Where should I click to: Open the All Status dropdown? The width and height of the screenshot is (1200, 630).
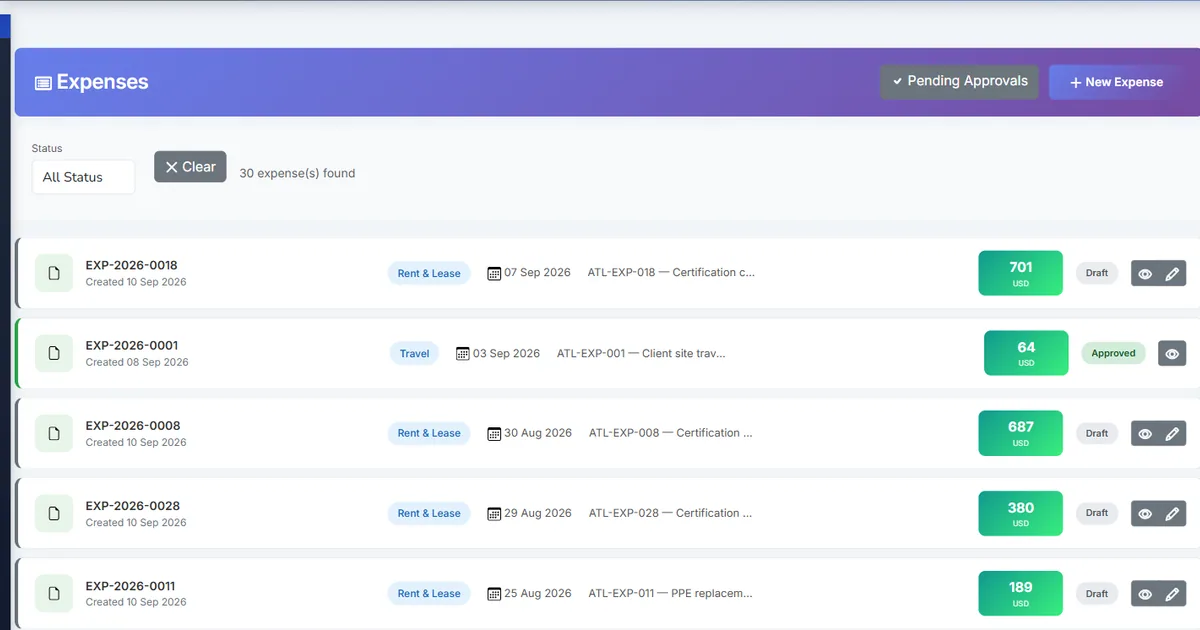84,177
